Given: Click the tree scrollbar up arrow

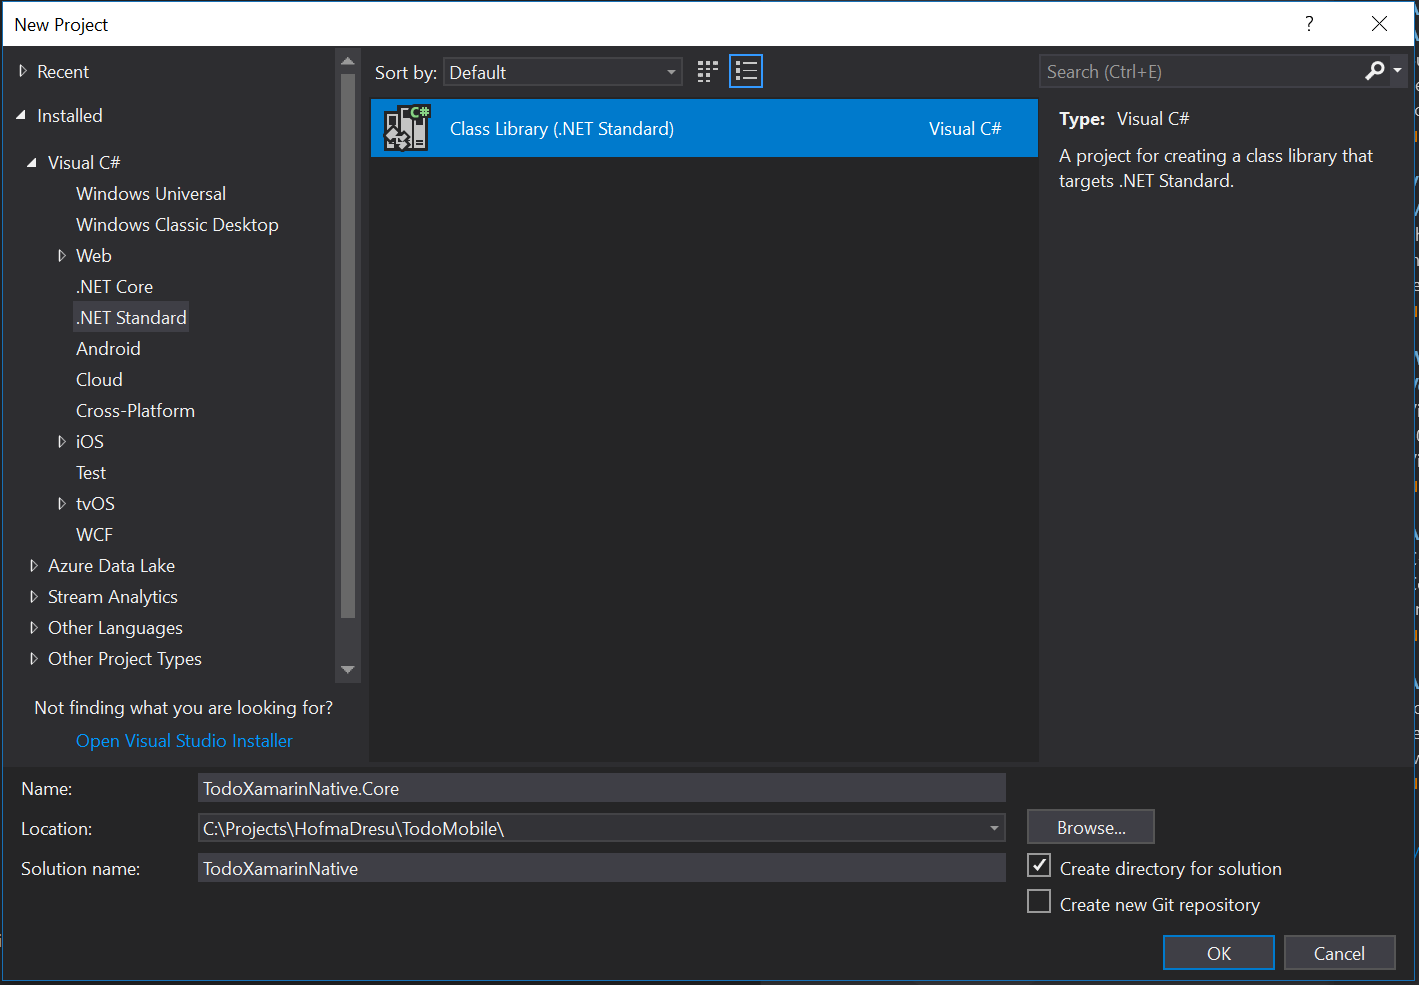Looking at the screenshot, I should [348, 62].
